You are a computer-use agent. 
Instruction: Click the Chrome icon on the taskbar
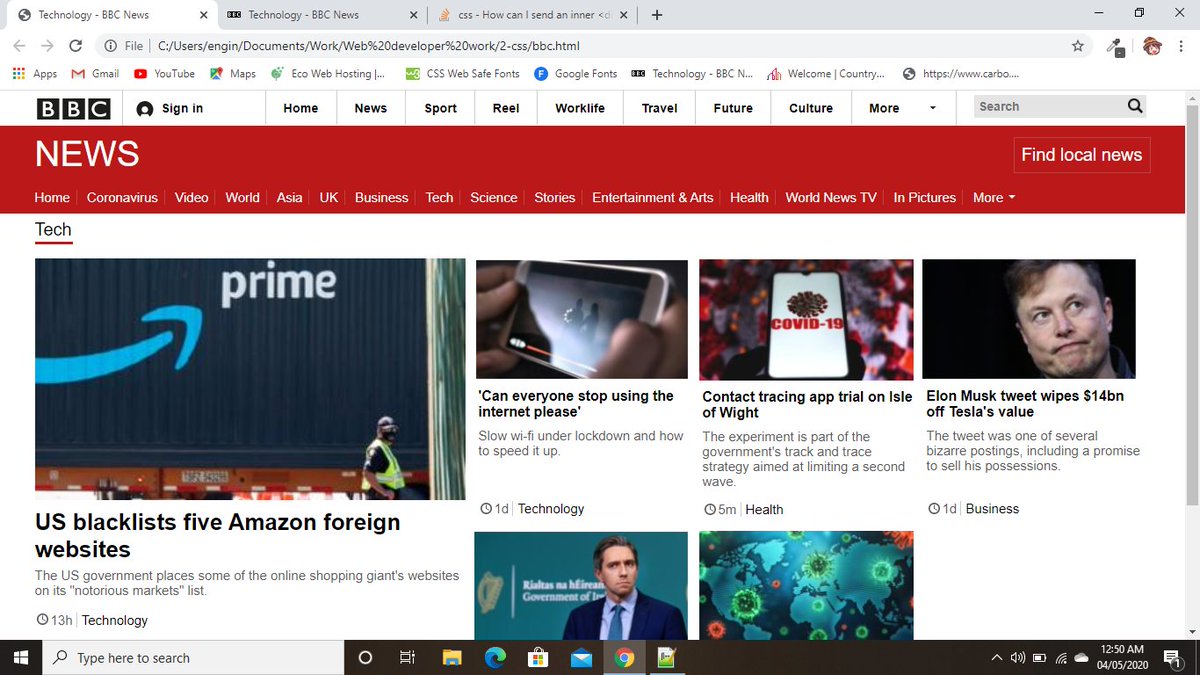click(624, 657)
